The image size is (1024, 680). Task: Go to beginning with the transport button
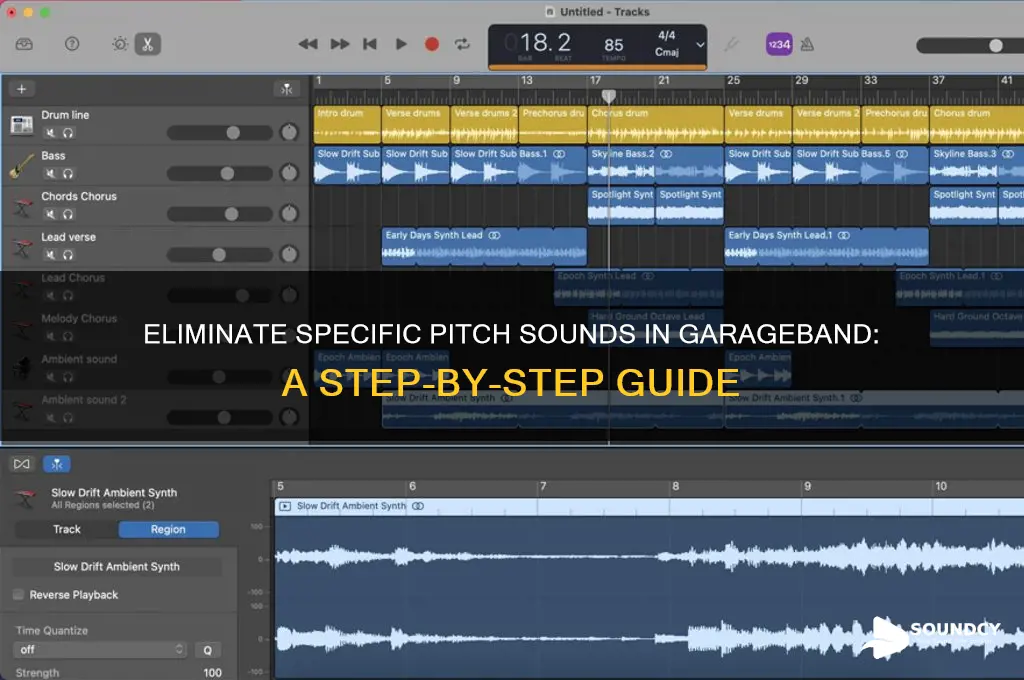(x=370, y=44)
